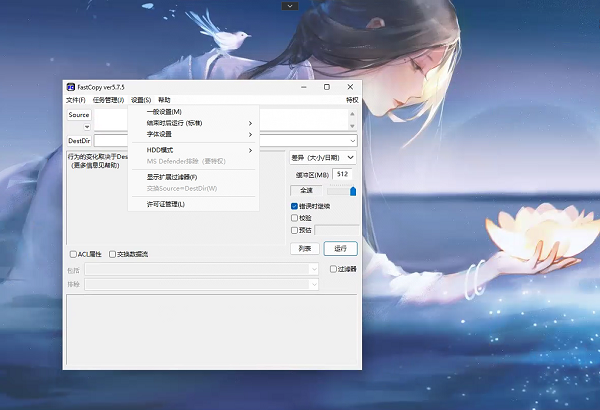This screenshot has width=600, height=410.
Task: Open the 排除 filter combo box
Action: (x=201, y=284)
